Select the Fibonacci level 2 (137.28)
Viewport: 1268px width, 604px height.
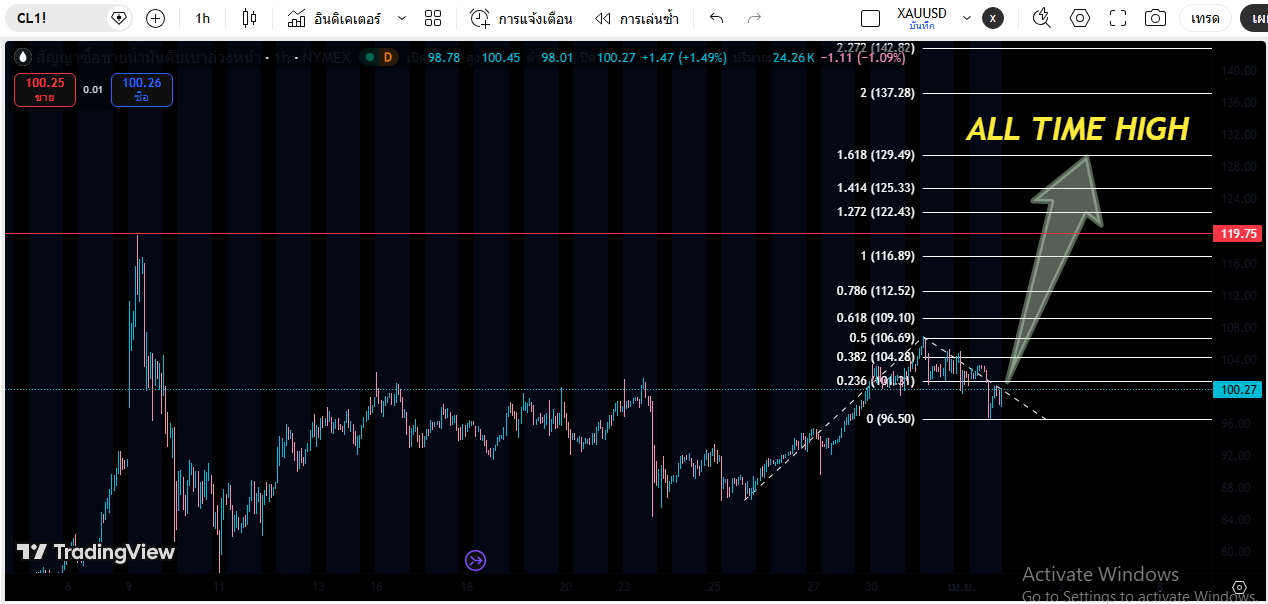887,93
